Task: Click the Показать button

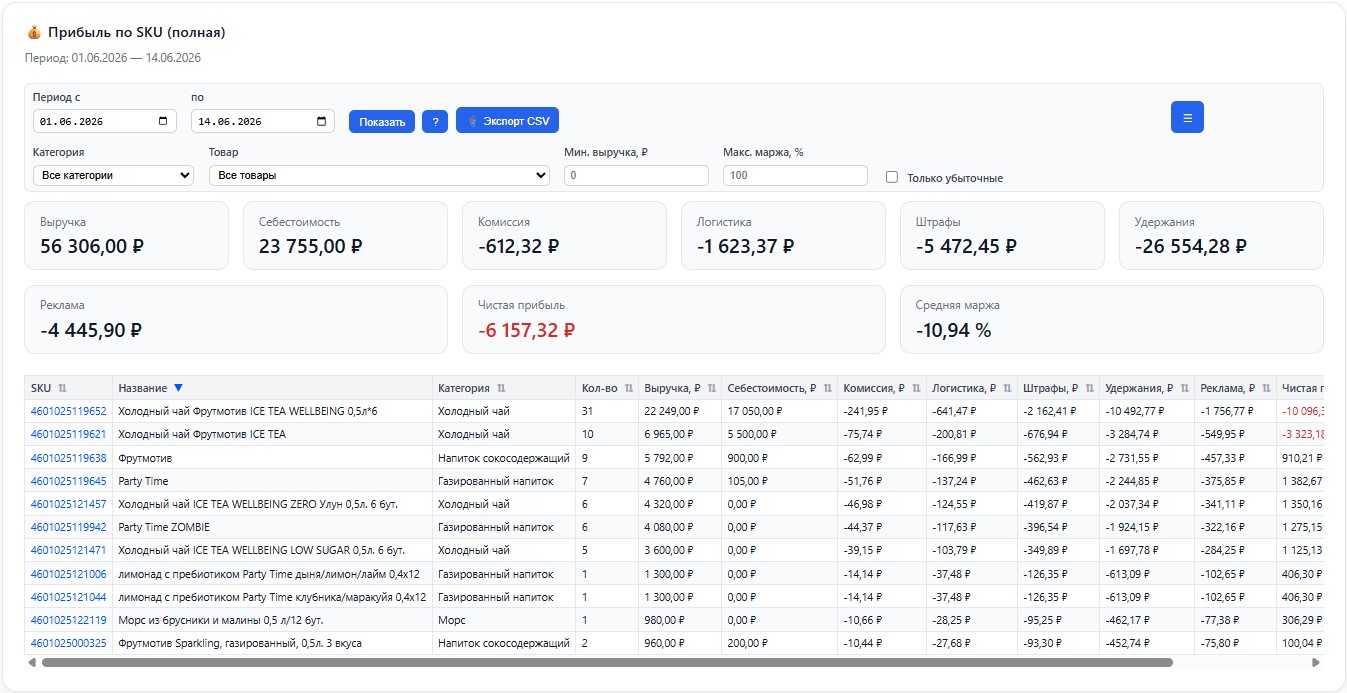Action: [382, 122]
